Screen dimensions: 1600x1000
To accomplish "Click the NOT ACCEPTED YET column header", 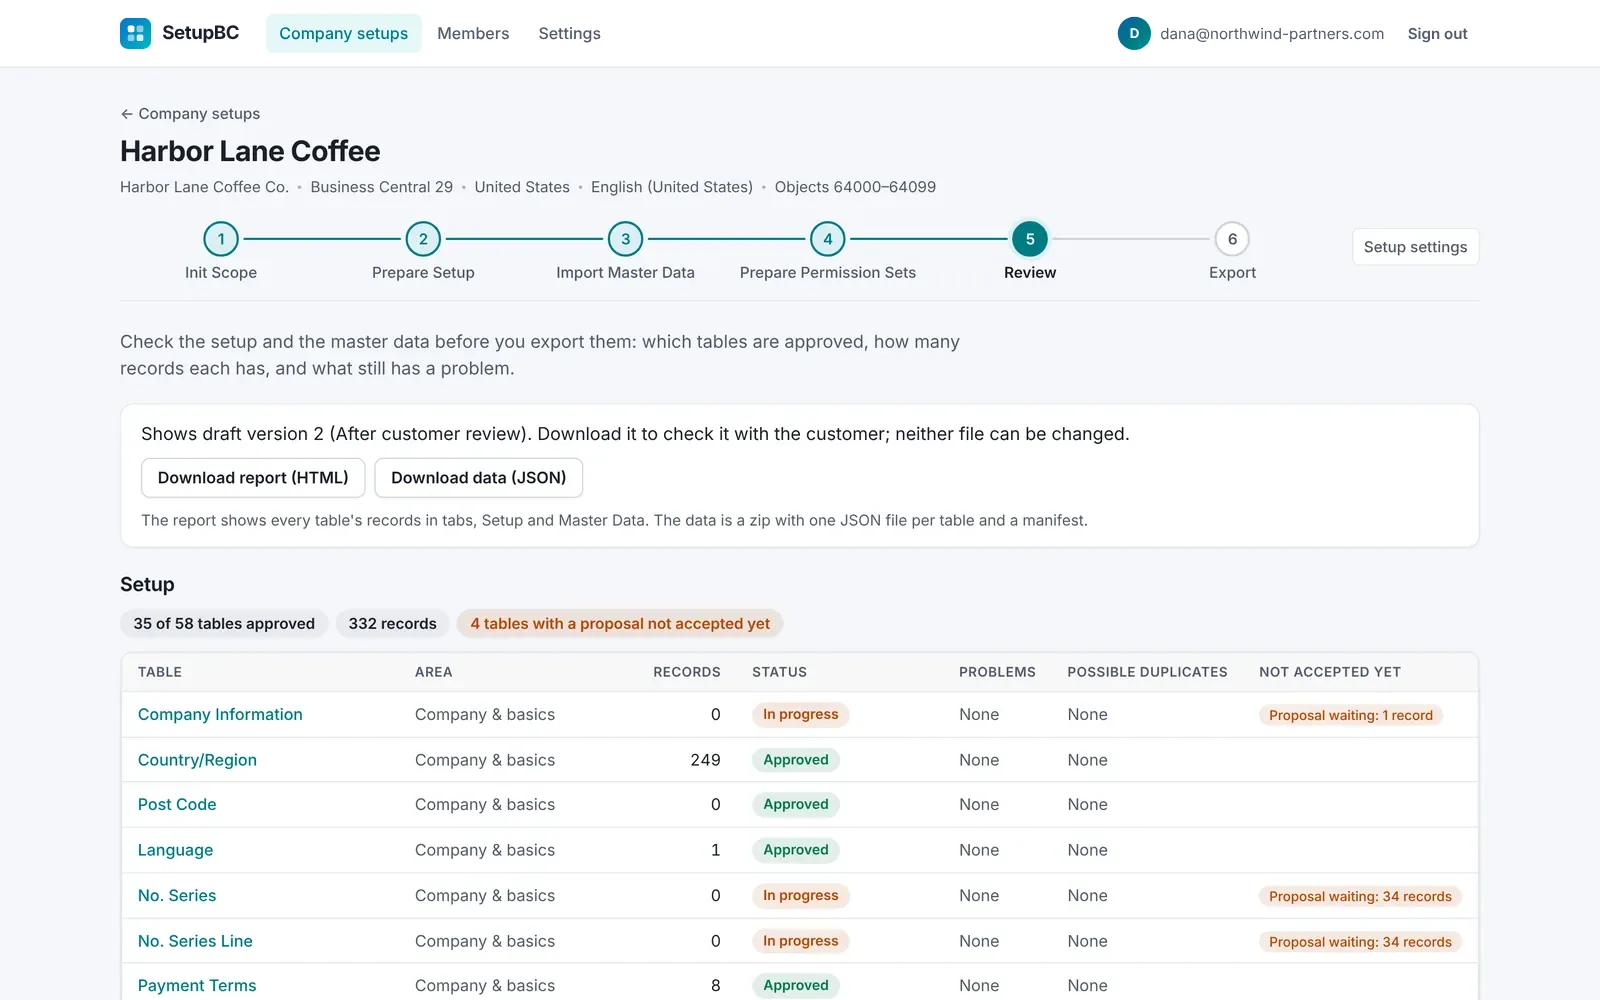I will [x=1329, y=672].
